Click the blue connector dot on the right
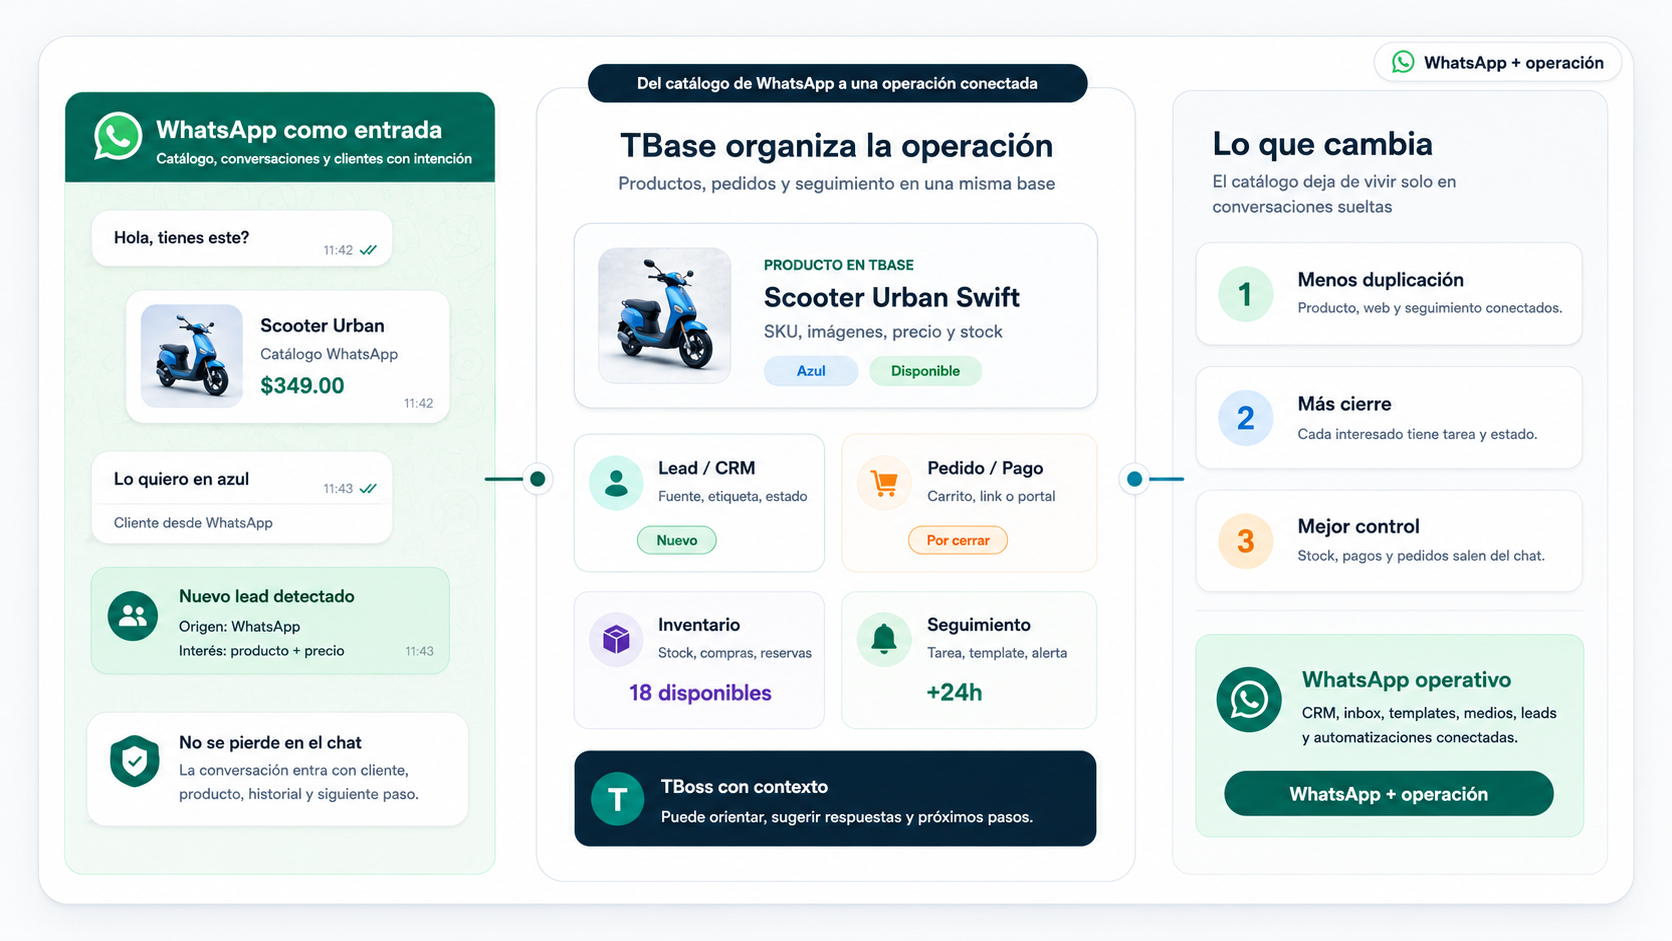 pos(1134,479)
